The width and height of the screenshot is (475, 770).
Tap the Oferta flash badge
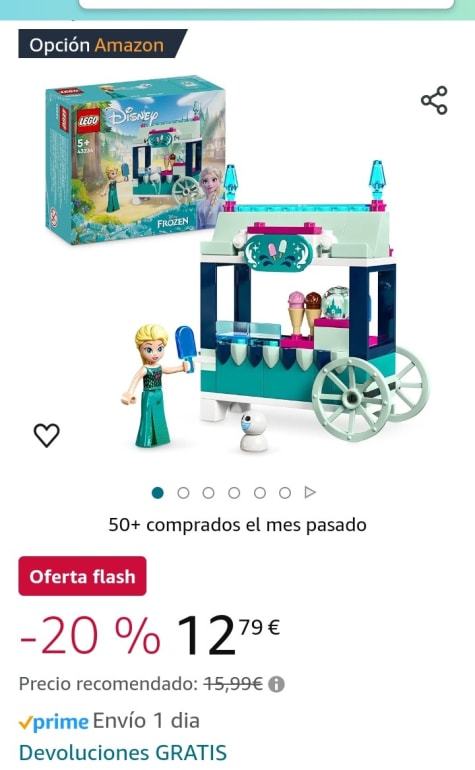click(83, 576)
